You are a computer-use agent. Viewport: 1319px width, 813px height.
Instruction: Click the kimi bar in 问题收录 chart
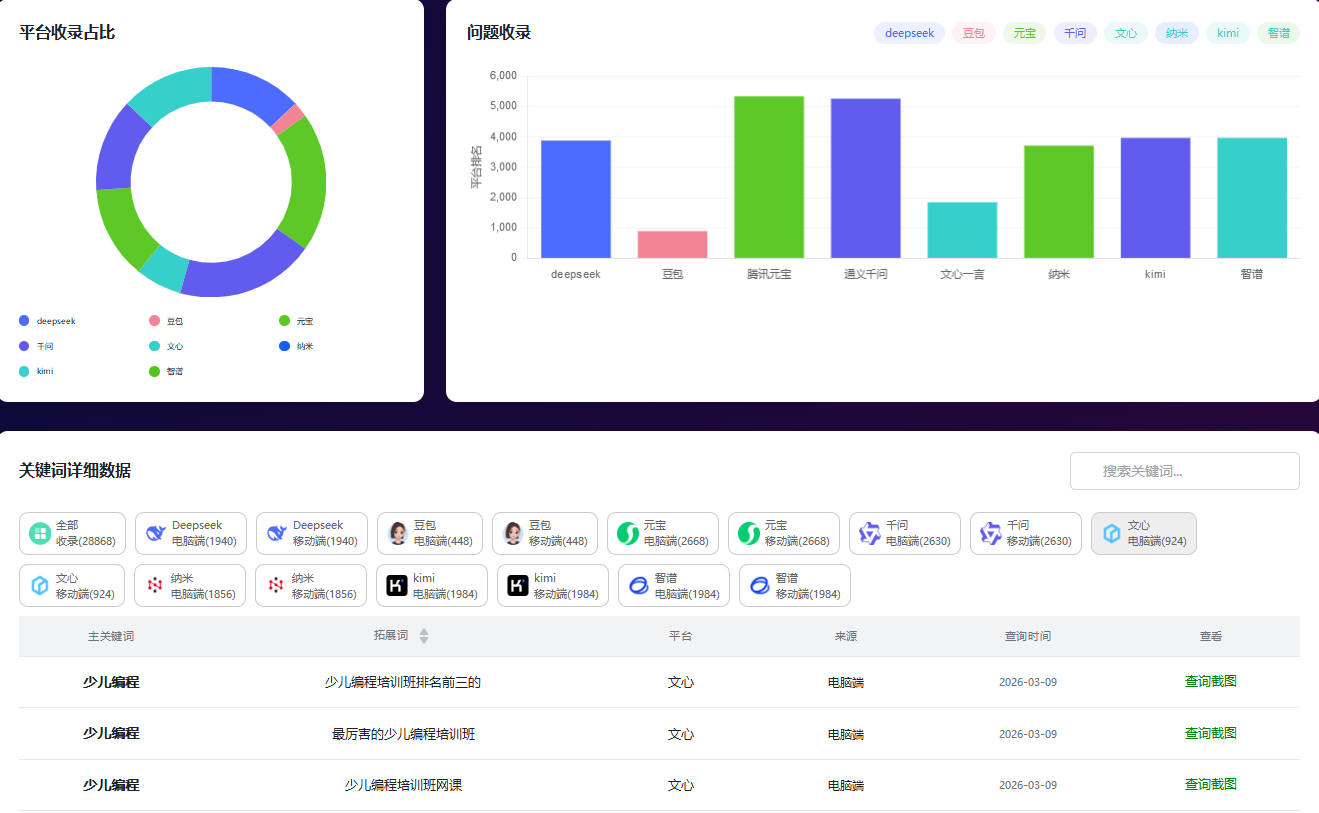tap(1155, 198)
